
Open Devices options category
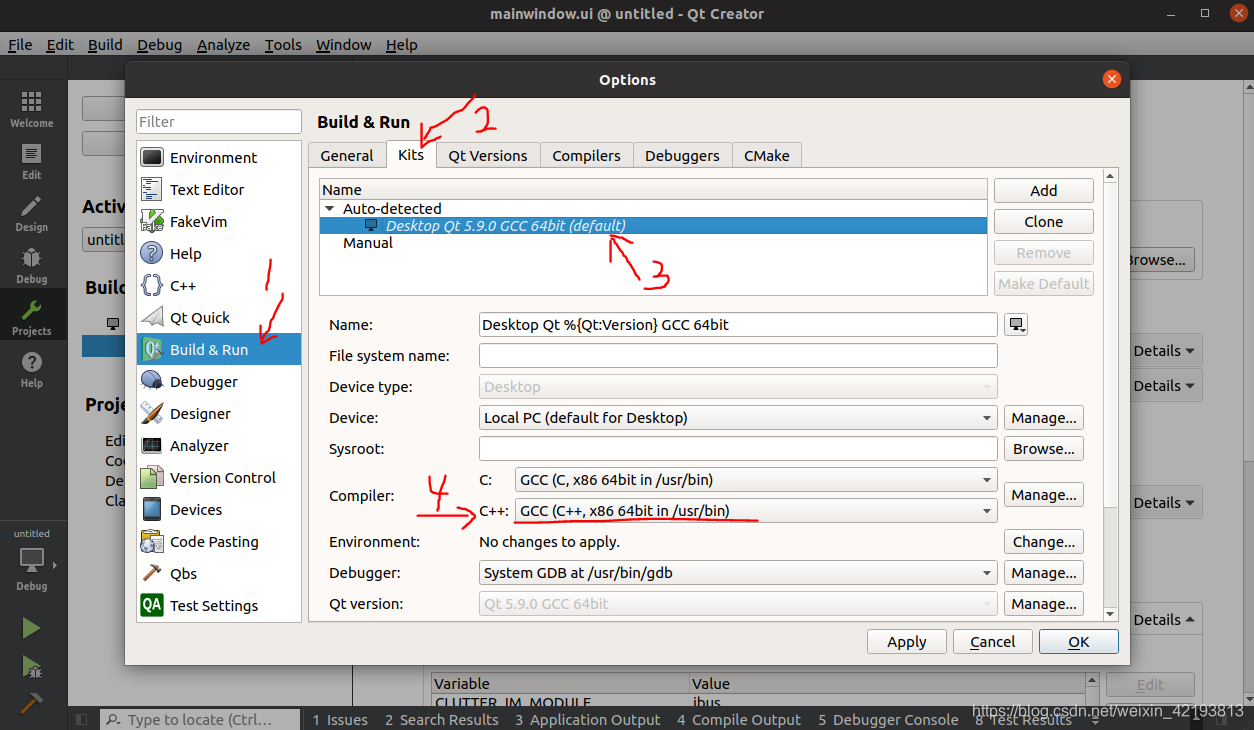(218, 509)
